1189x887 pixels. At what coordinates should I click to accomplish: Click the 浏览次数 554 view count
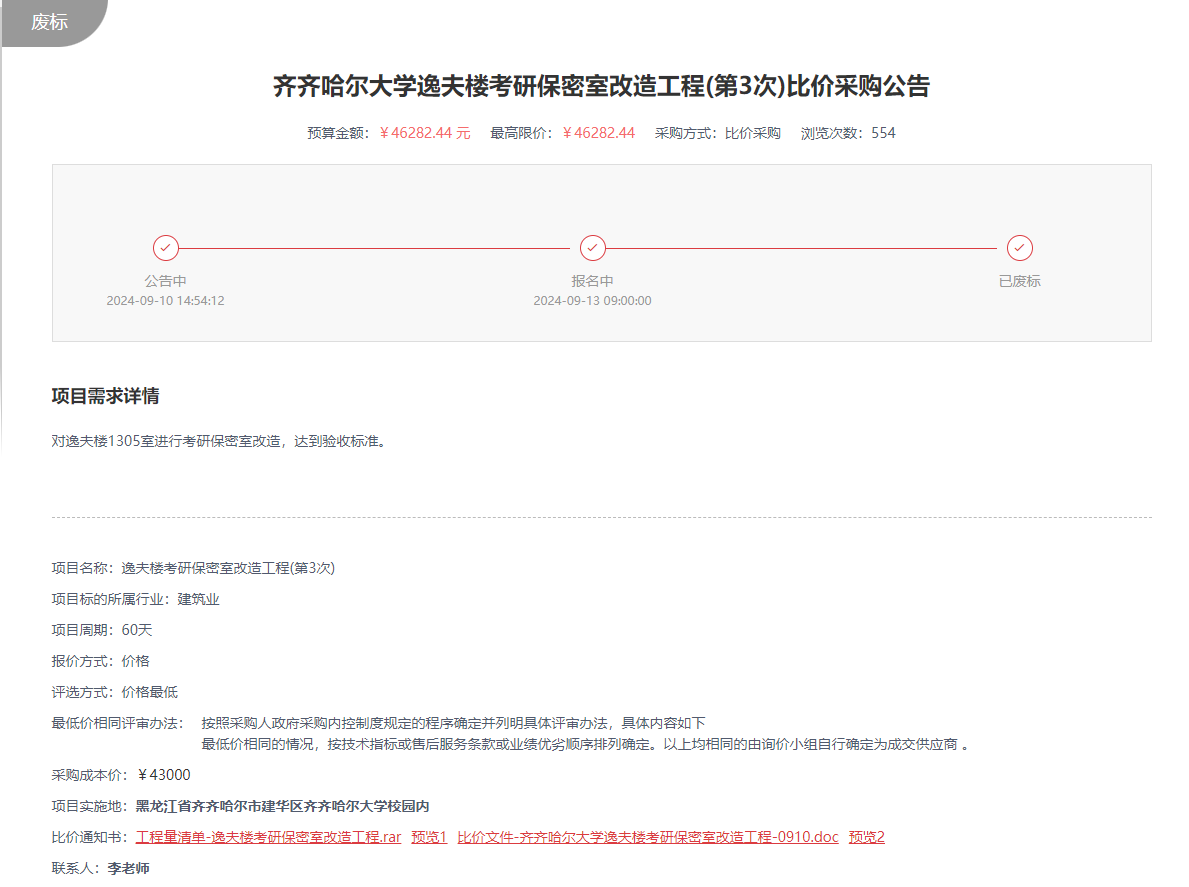pyautogui.click(x=883, y=133)
